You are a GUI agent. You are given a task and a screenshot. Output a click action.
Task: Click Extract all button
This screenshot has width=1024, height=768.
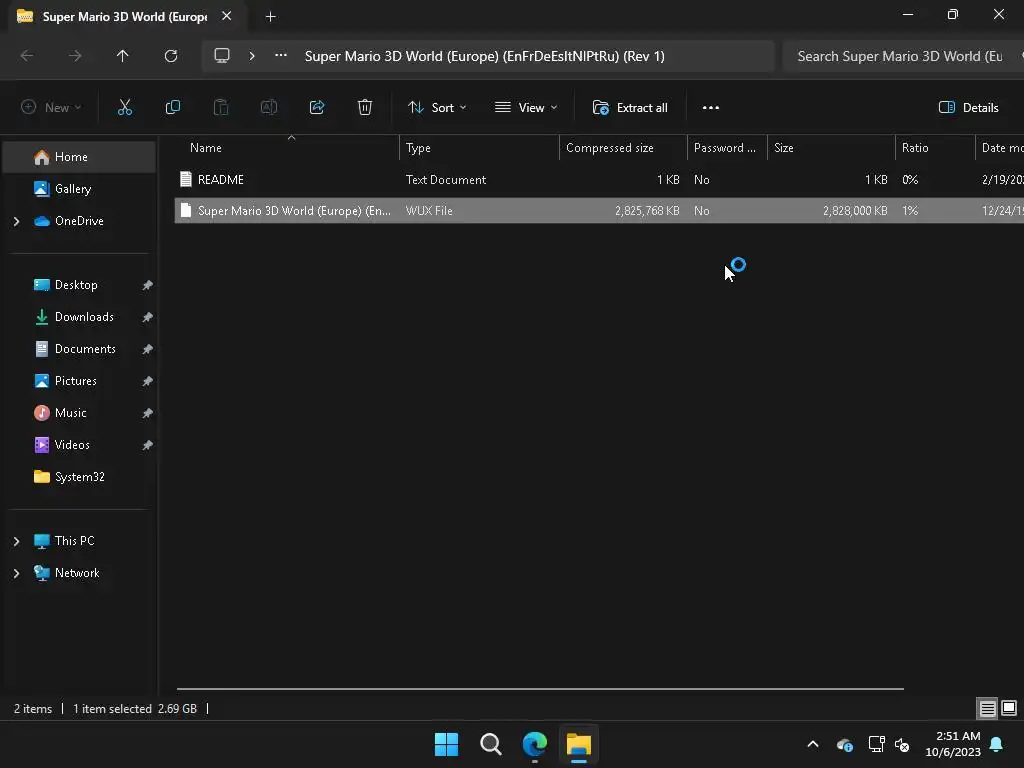(x=630, y=108)
